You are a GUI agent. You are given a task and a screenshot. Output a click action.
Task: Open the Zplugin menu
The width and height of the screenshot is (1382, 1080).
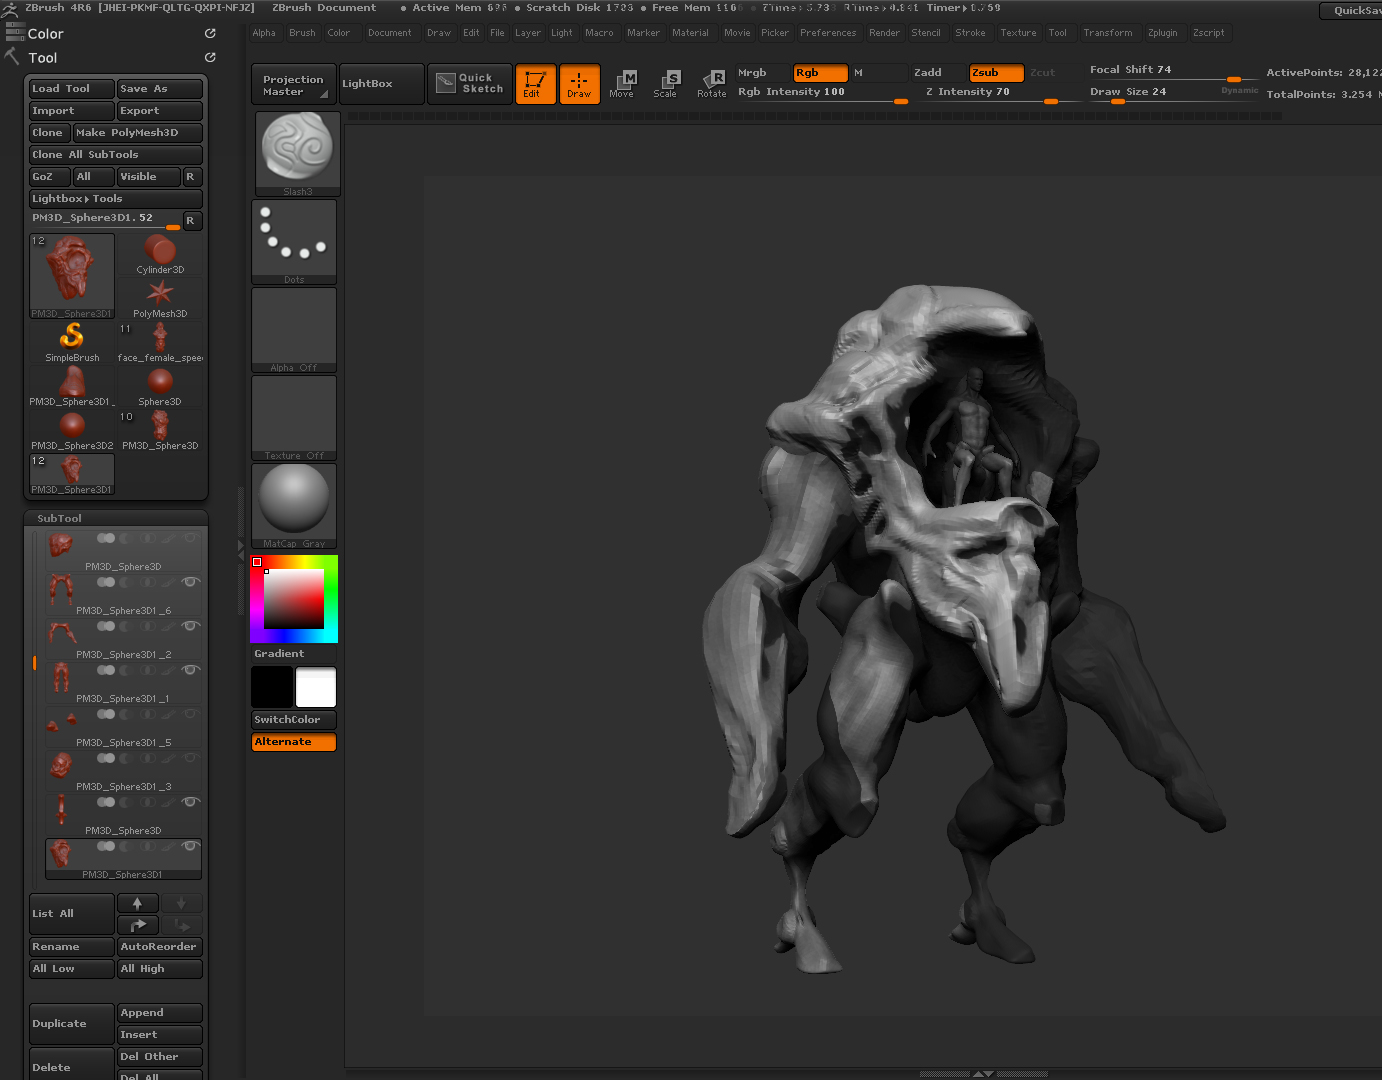click(1162, 33)
